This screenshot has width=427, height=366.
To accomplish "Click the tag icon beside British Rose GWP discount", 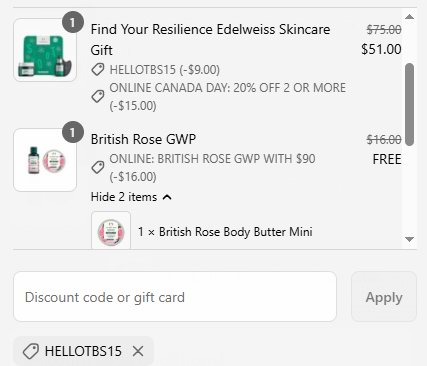I will click(98, 167).
